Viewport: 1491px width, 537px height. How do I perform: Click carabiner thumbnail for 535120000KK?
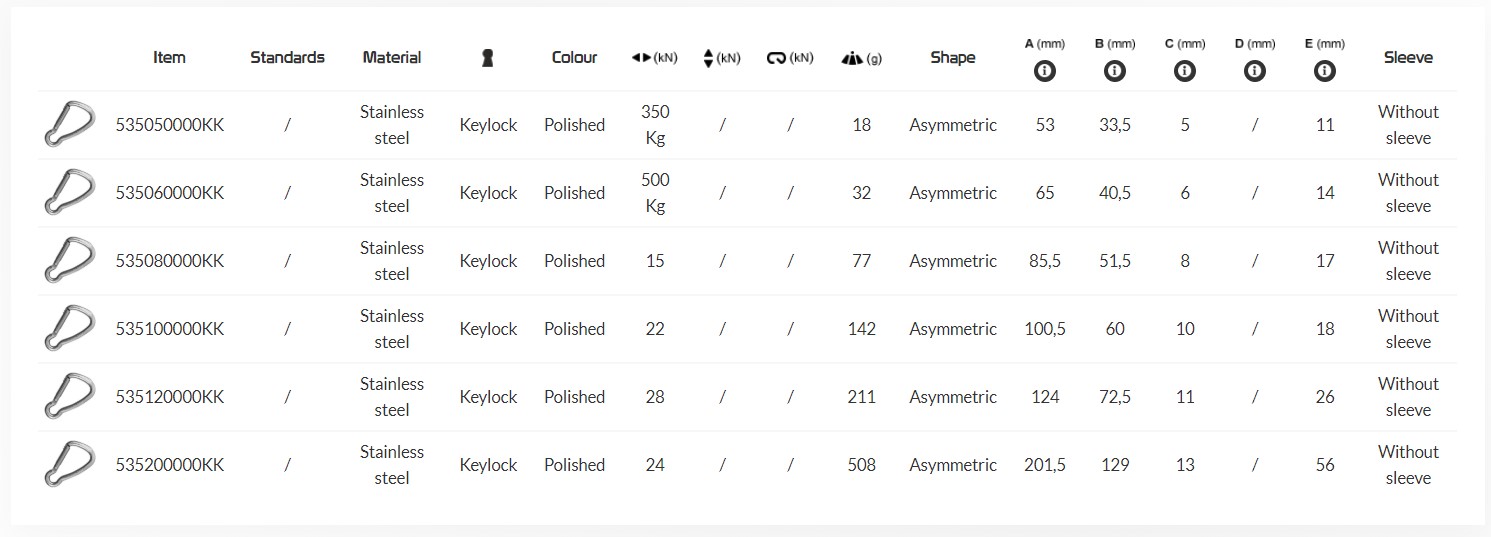[69, 397]
